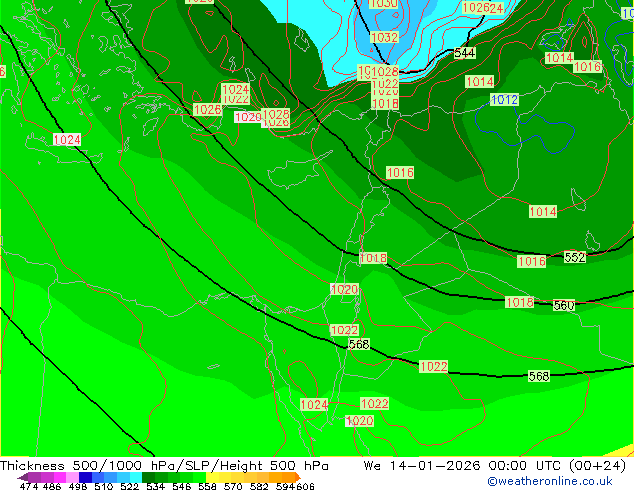Image resolution: width=634 pixels, height=490 pixels.
Task: Click the legend value 522
Action: click(129, 486)
